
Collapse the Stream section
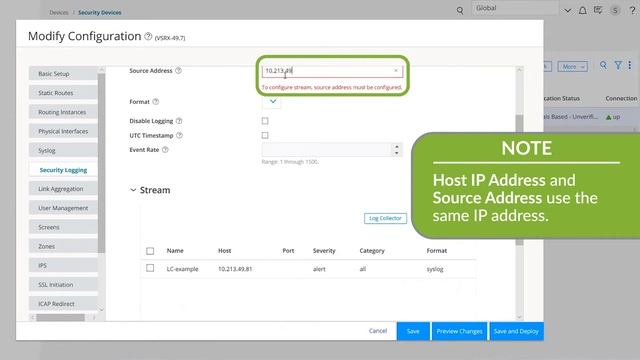tap(133, 190)
